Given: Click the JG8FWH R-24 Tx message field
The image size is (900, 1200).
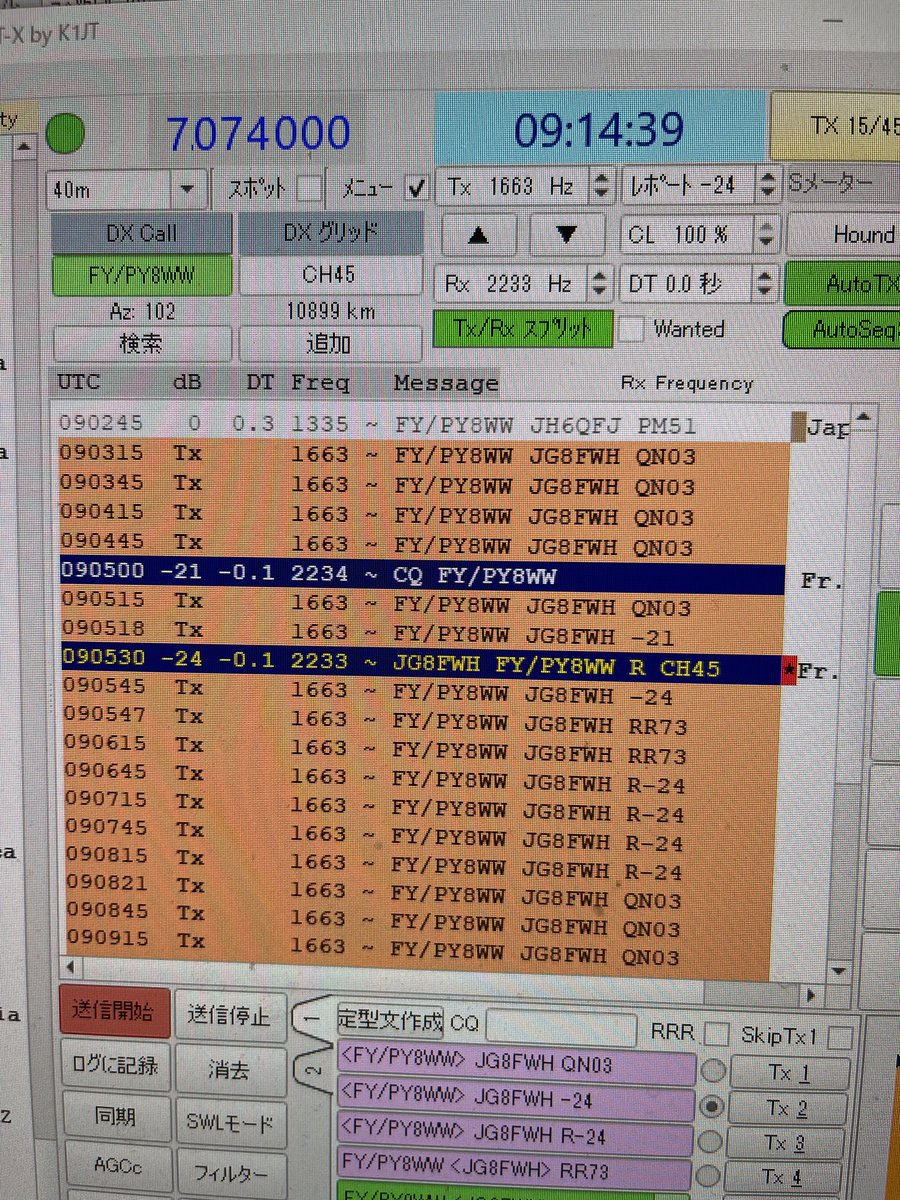Looking at the screenshot, I should (x=516, y=1136).
